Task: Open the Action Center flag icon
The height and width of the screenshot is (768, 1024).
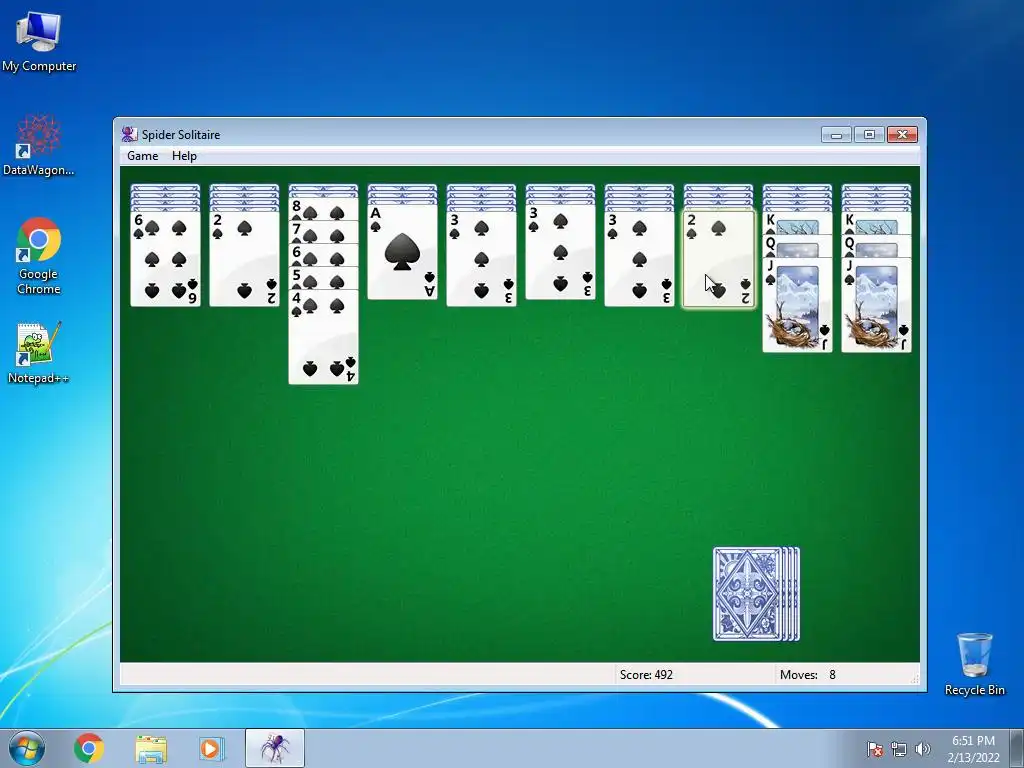Action: pos(874,748)
